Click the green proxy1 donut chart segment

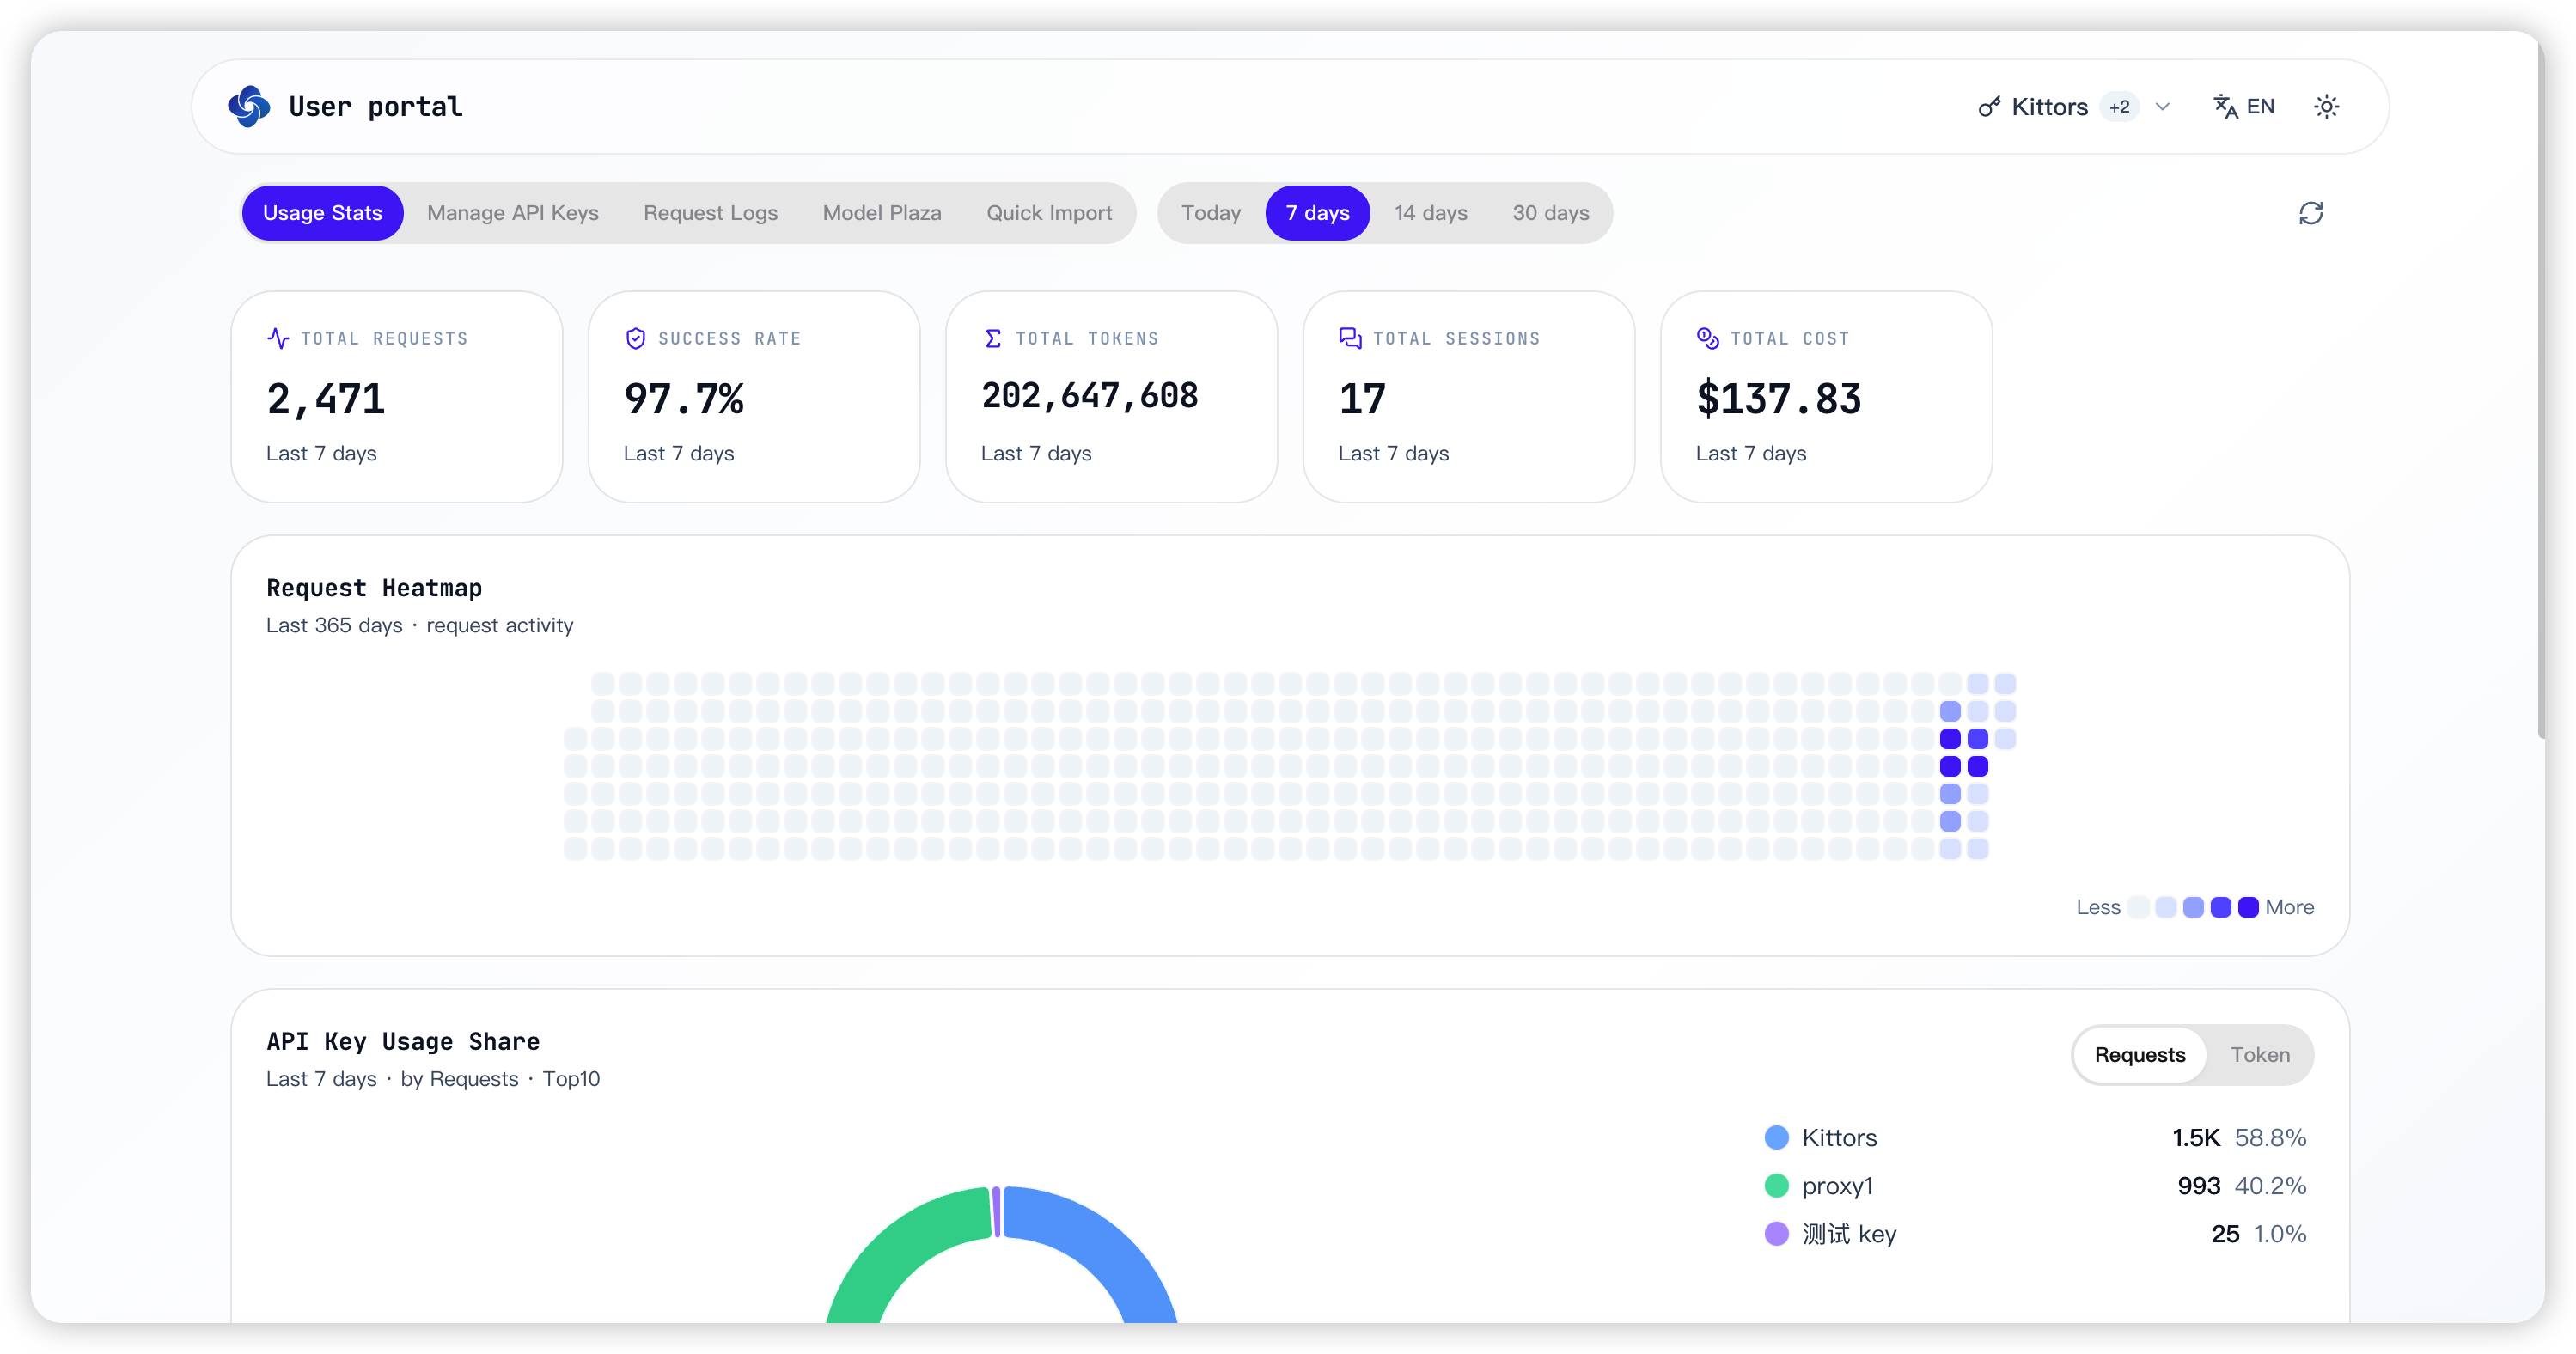coord(896,1250)
